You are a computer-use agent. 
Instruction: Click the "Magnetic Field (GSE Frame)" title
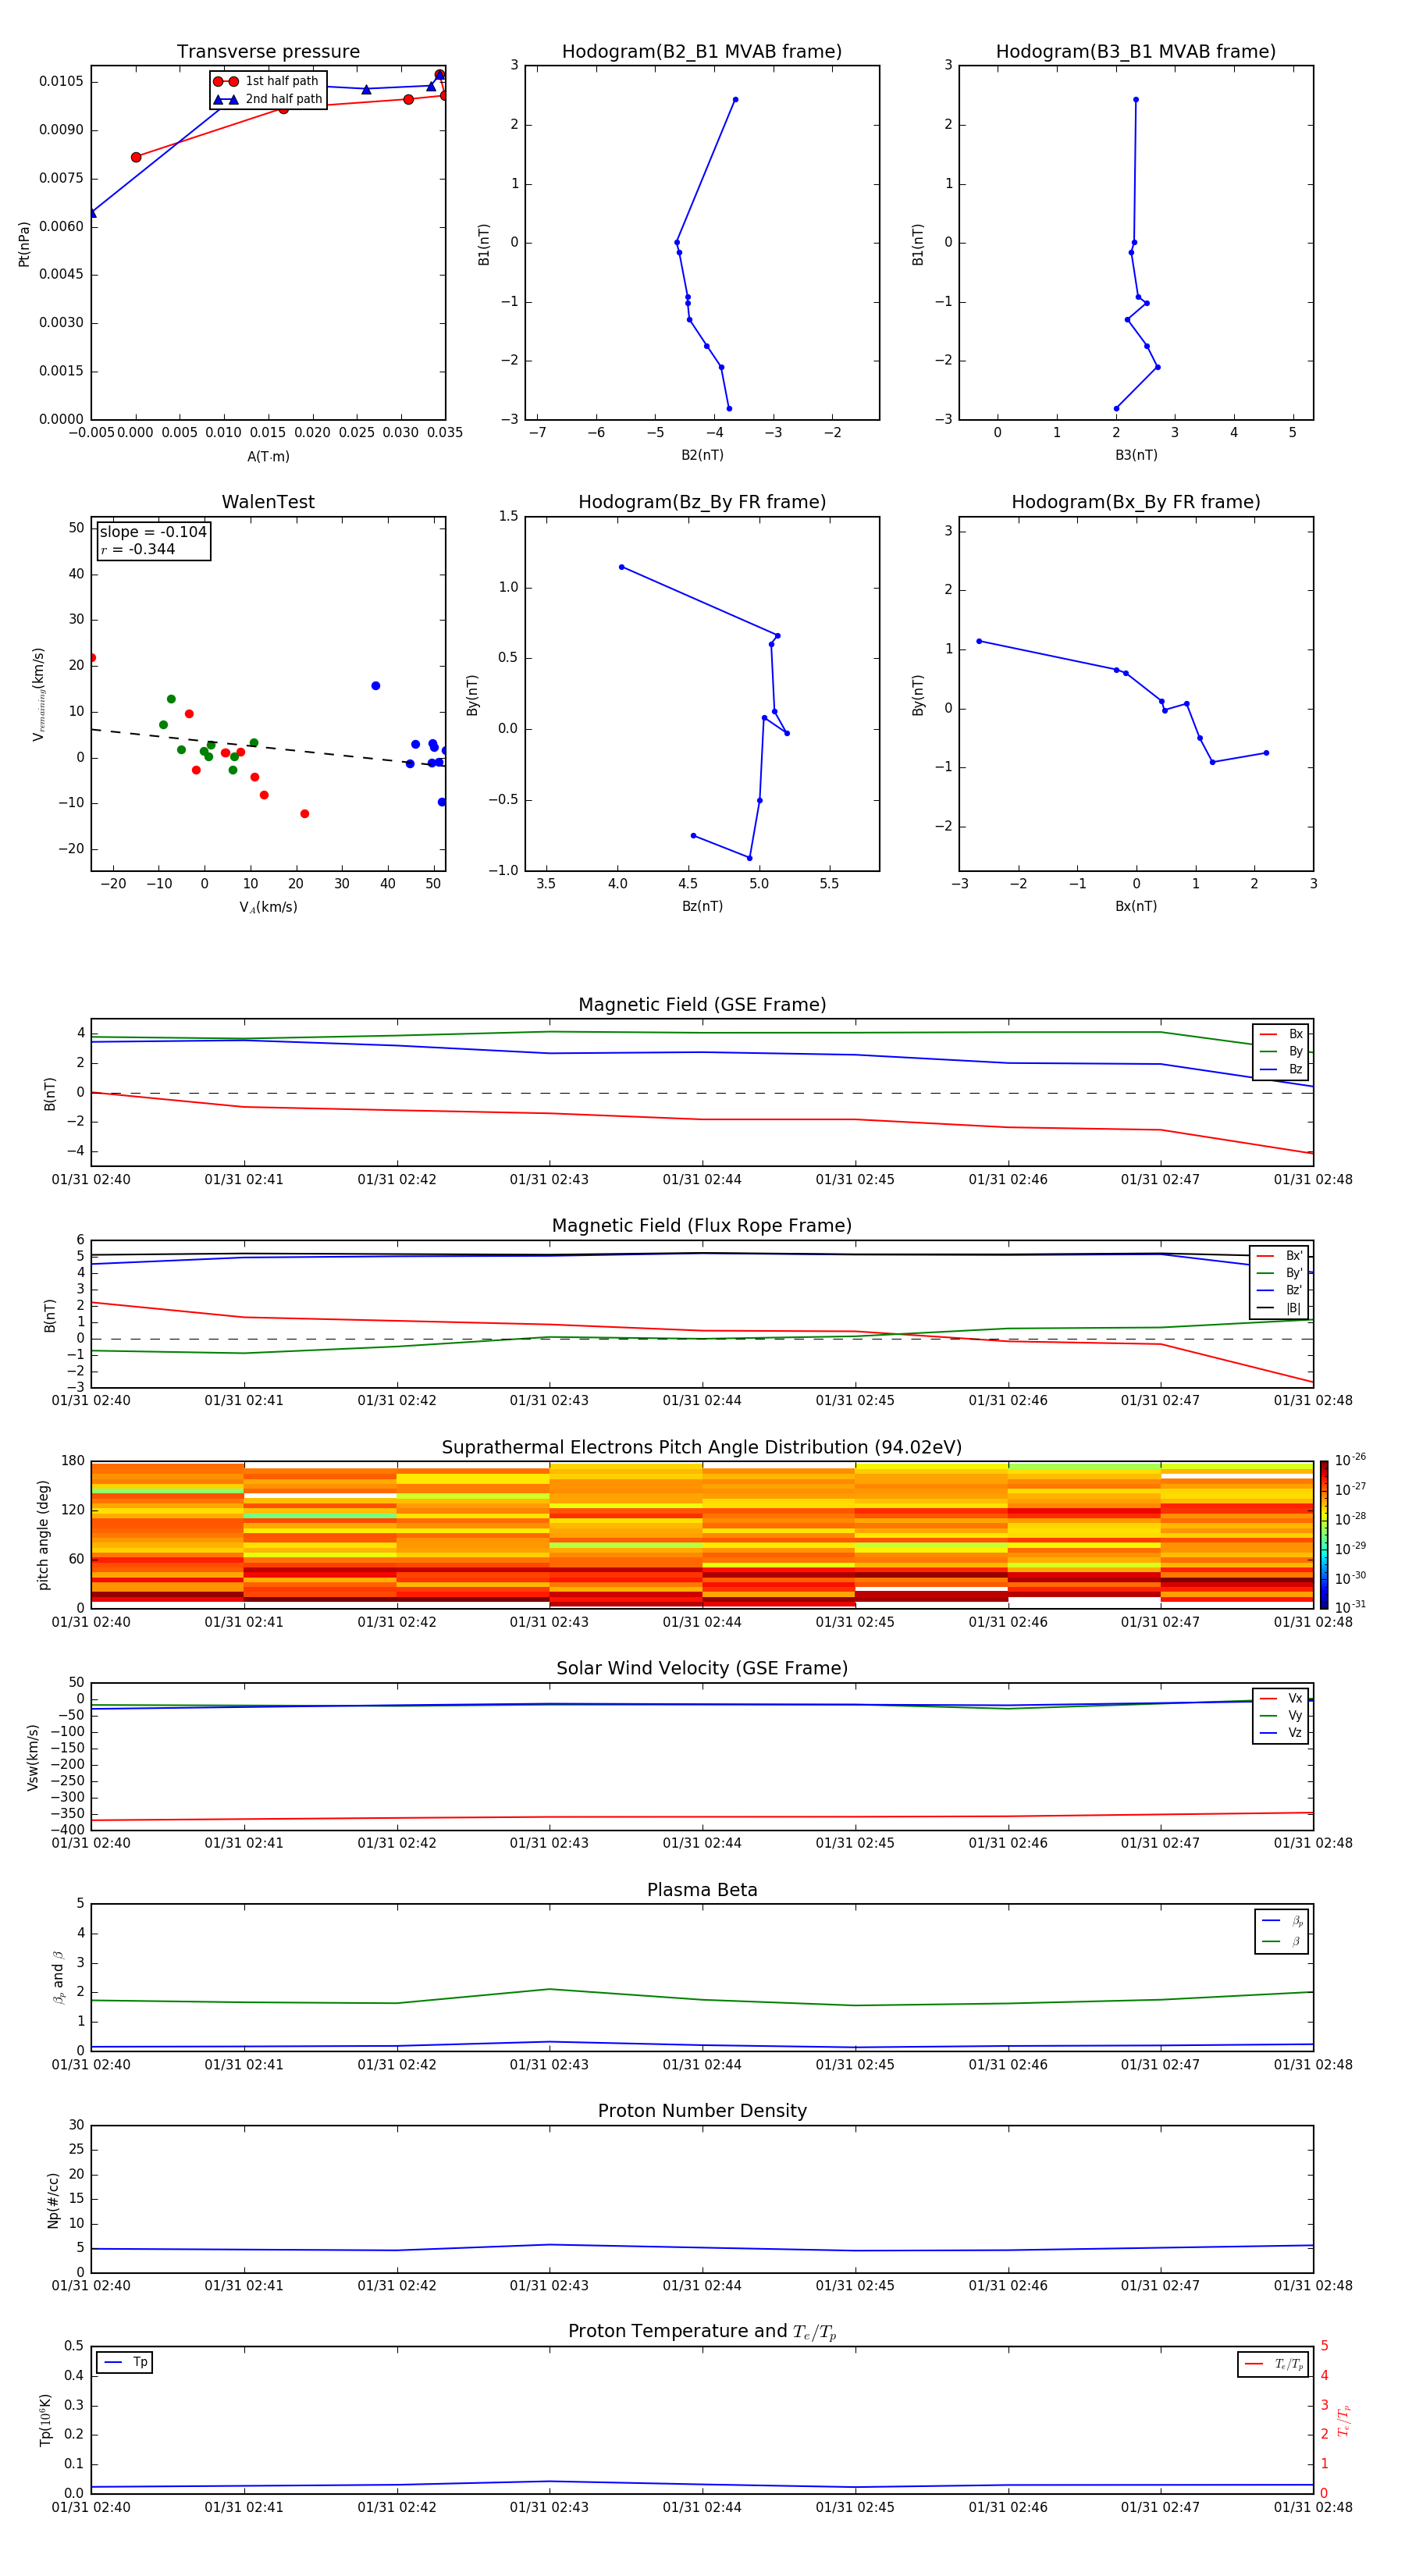click(702, 1005)
